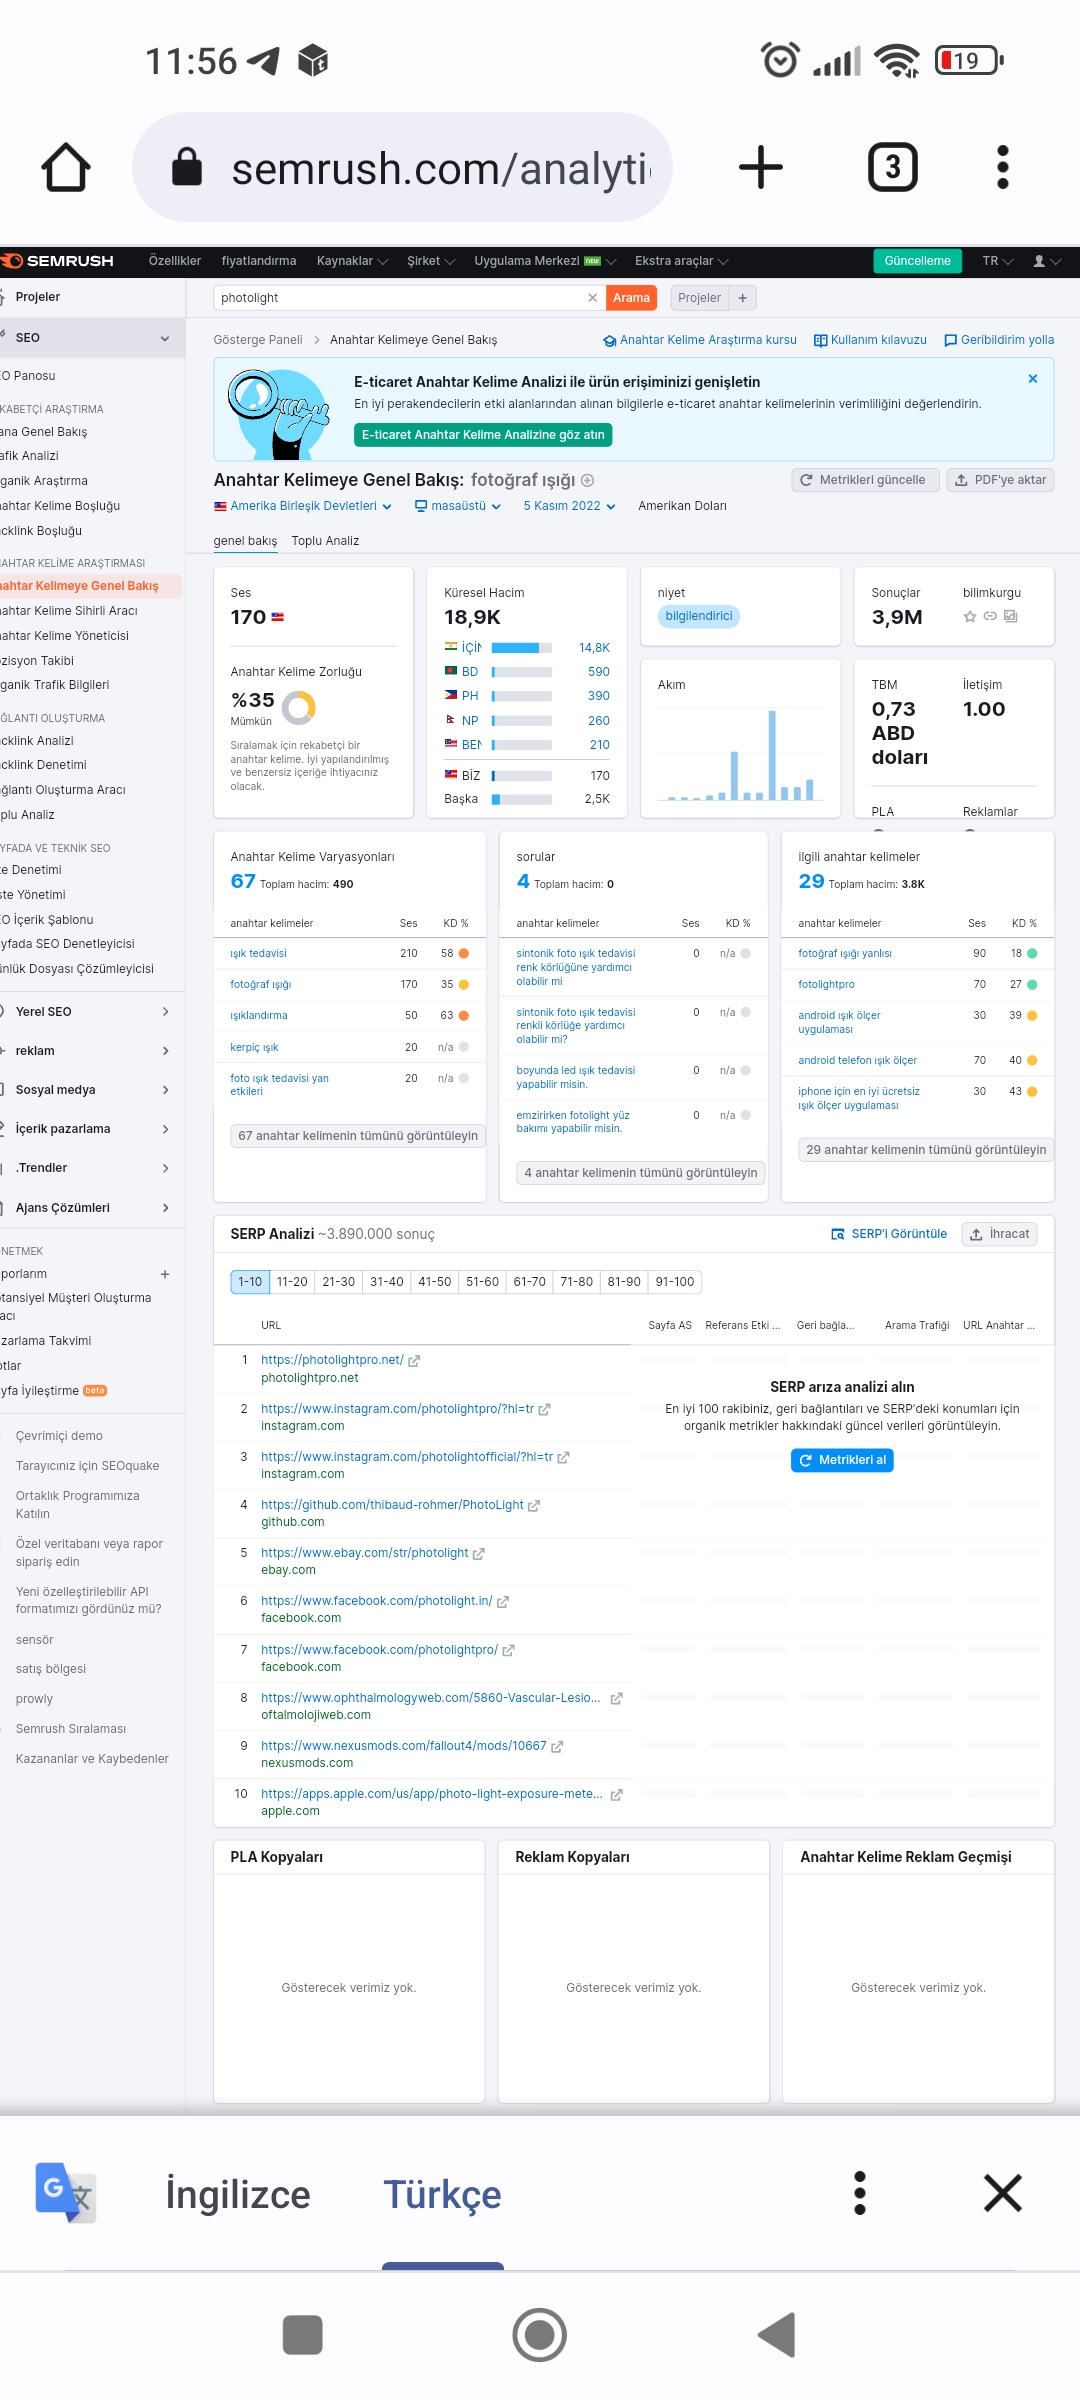Open translate bar three-dot options
Viewport: 1080px width, 2400px height.
(x=860, y=2194)
